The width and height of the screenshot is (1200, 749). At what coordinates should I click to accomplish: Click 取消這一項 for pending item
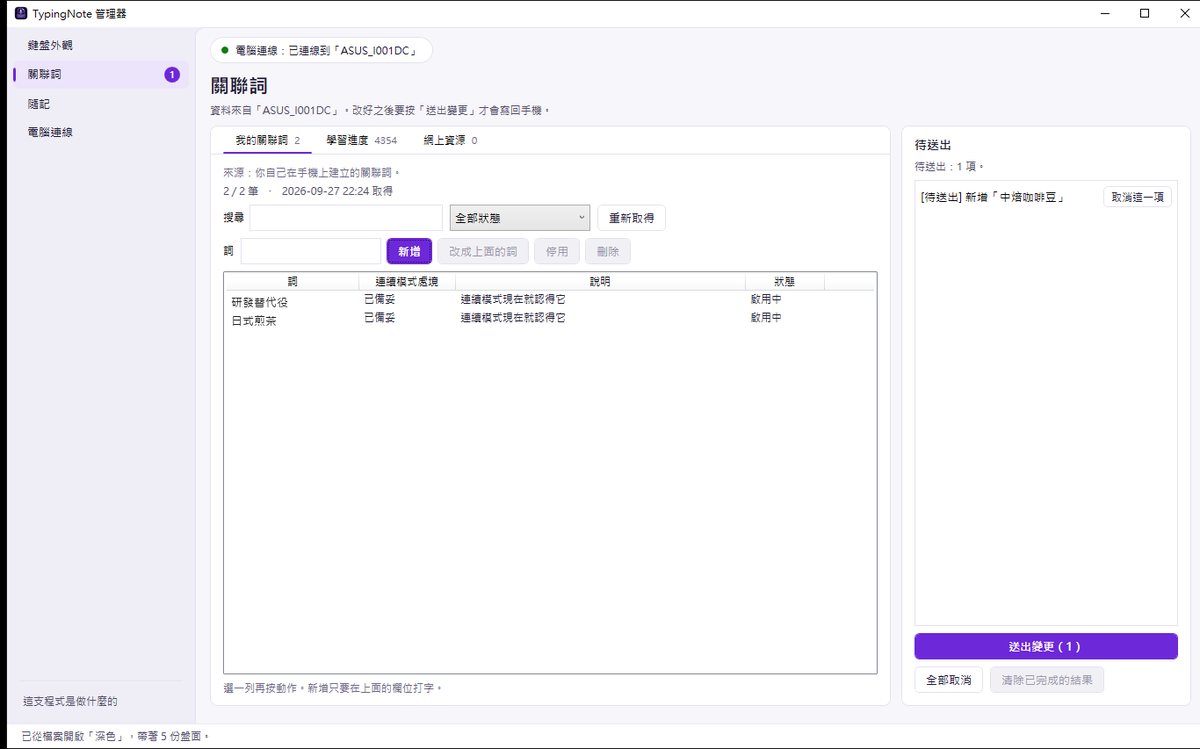(1137, 197)
